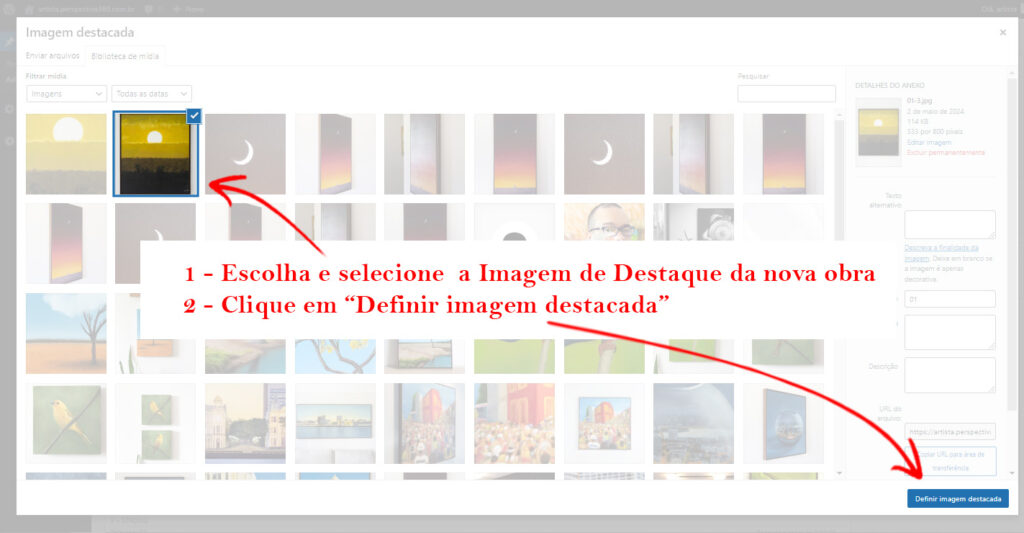Open the Imagens media type filter dropdown
Viewport: 1024px width, 533px height.
tap(66, 94)
